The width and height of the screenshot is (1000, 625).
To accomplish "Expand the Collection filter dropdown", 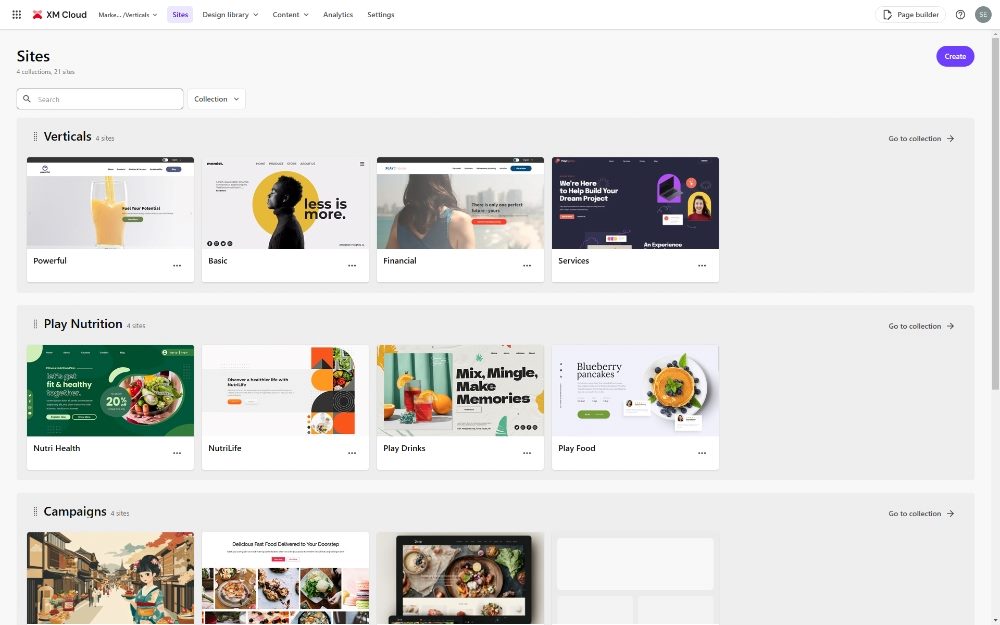I will coord(216,99).
